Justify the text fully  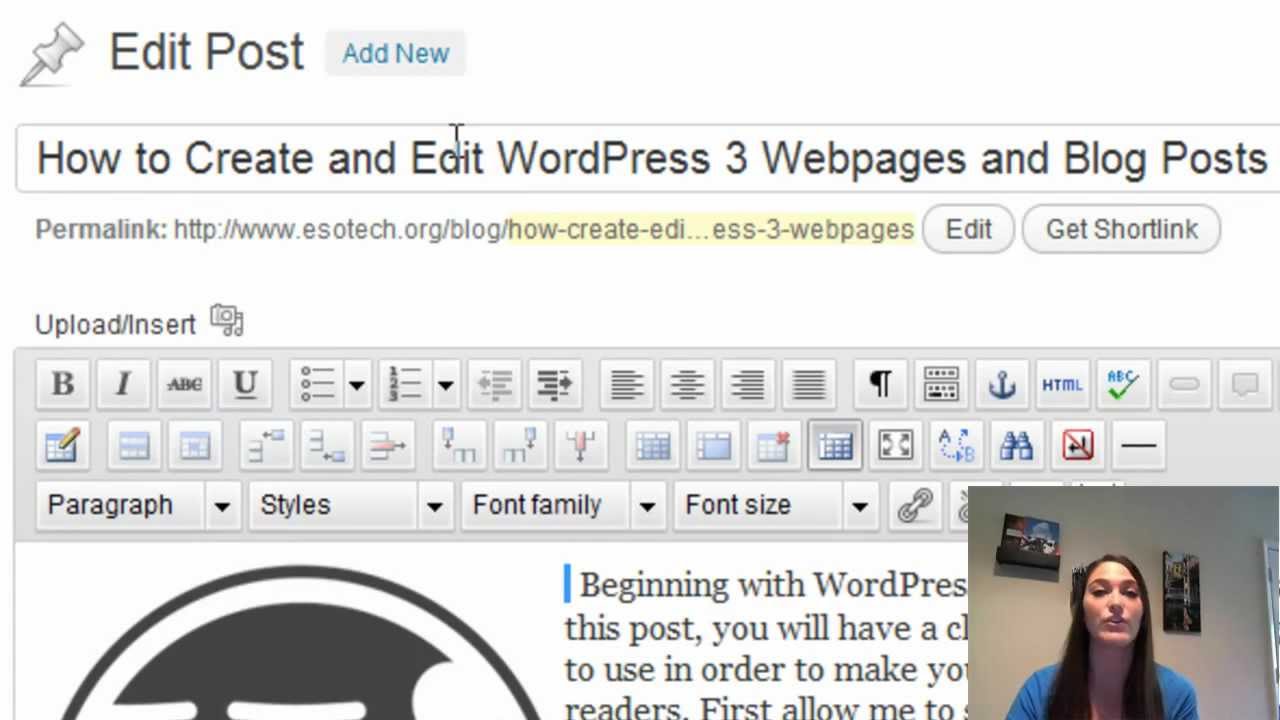point(809,385)
